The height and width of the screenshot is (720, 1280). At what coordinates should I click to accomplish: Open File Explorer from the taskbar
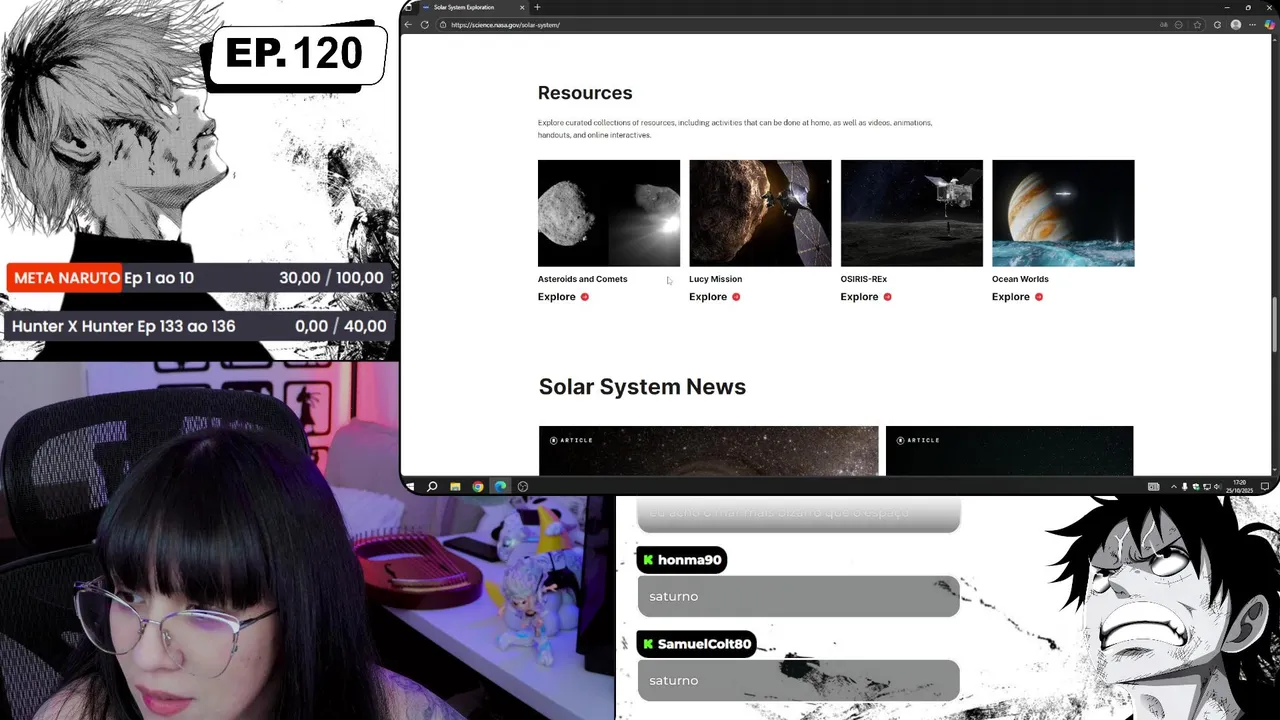pos(455,487)
